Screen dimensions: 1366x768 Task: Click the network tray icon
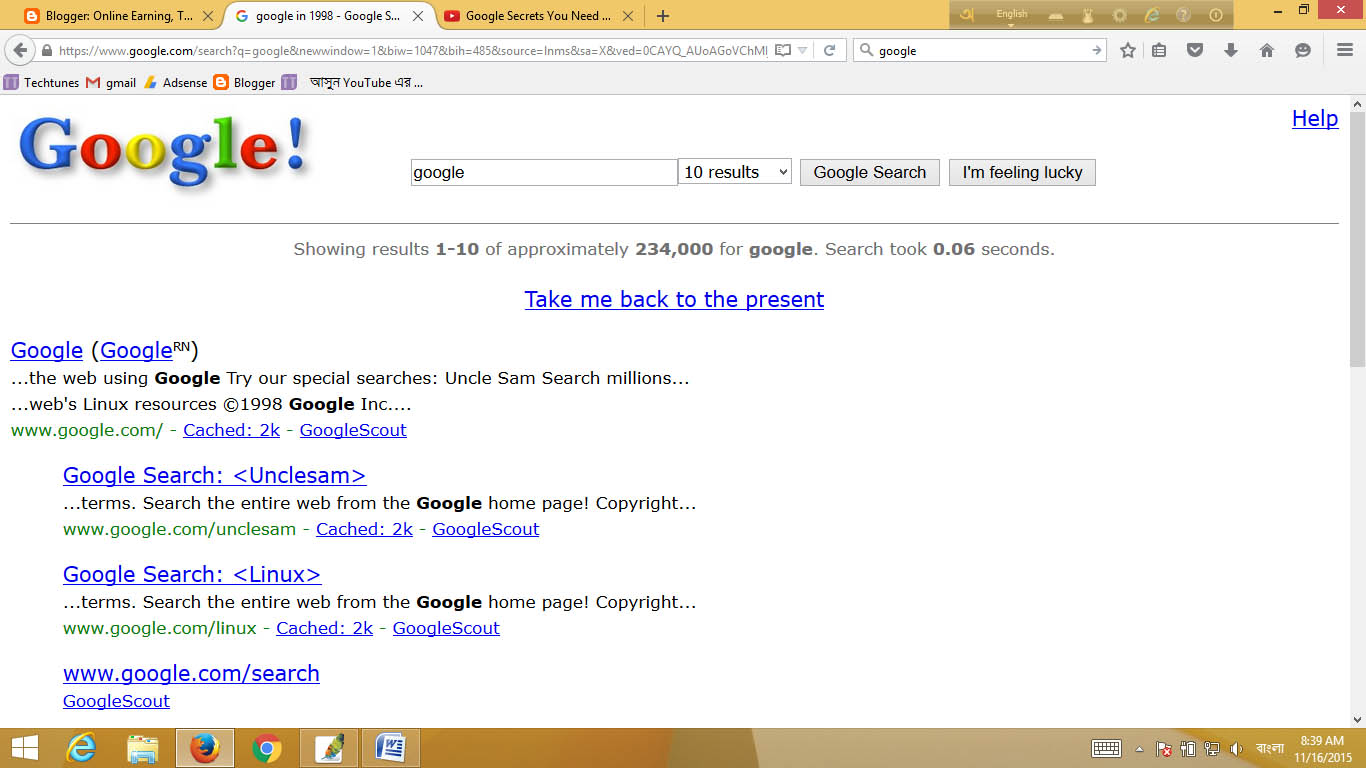click(1212, 748)
